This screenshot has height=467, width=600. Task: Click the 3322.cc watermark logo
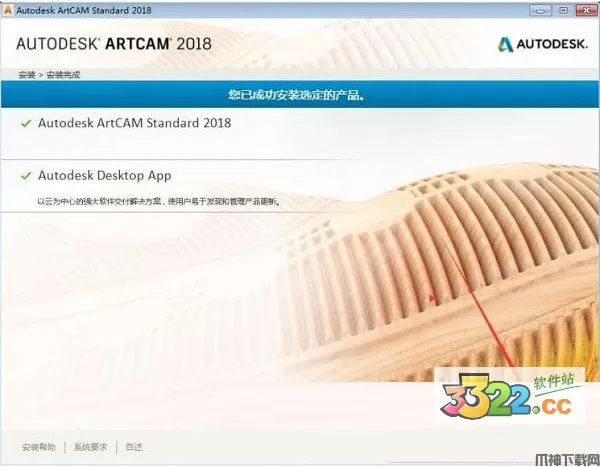click(x=510, y=396)
